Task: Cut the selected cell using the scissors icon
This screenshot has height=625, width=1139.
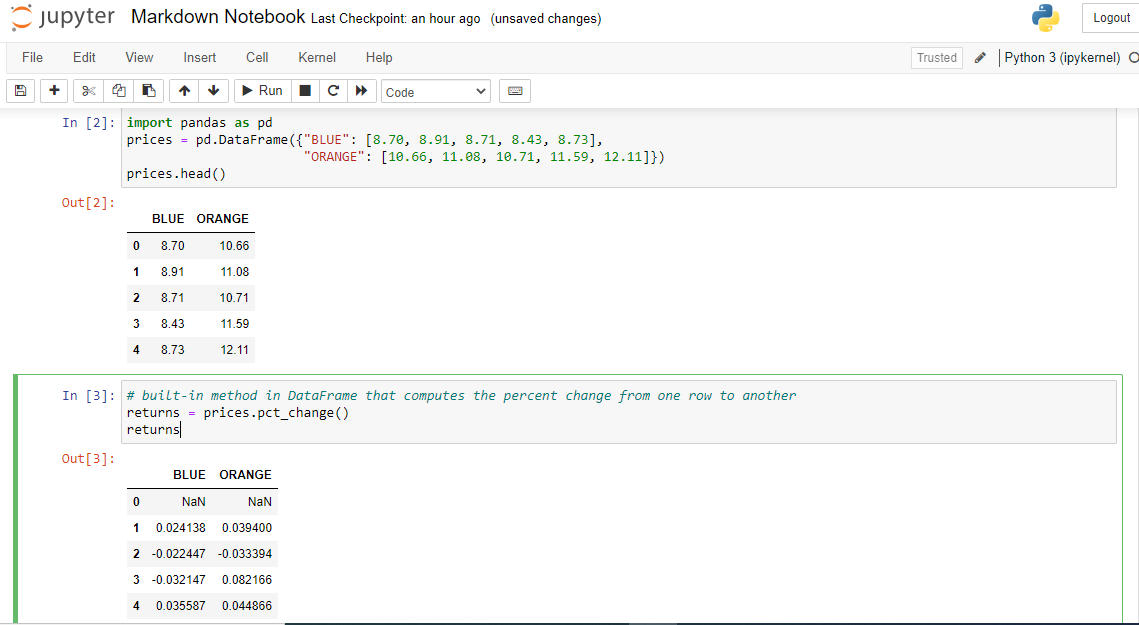Action: pyautogui.click(x=88, y=91)
